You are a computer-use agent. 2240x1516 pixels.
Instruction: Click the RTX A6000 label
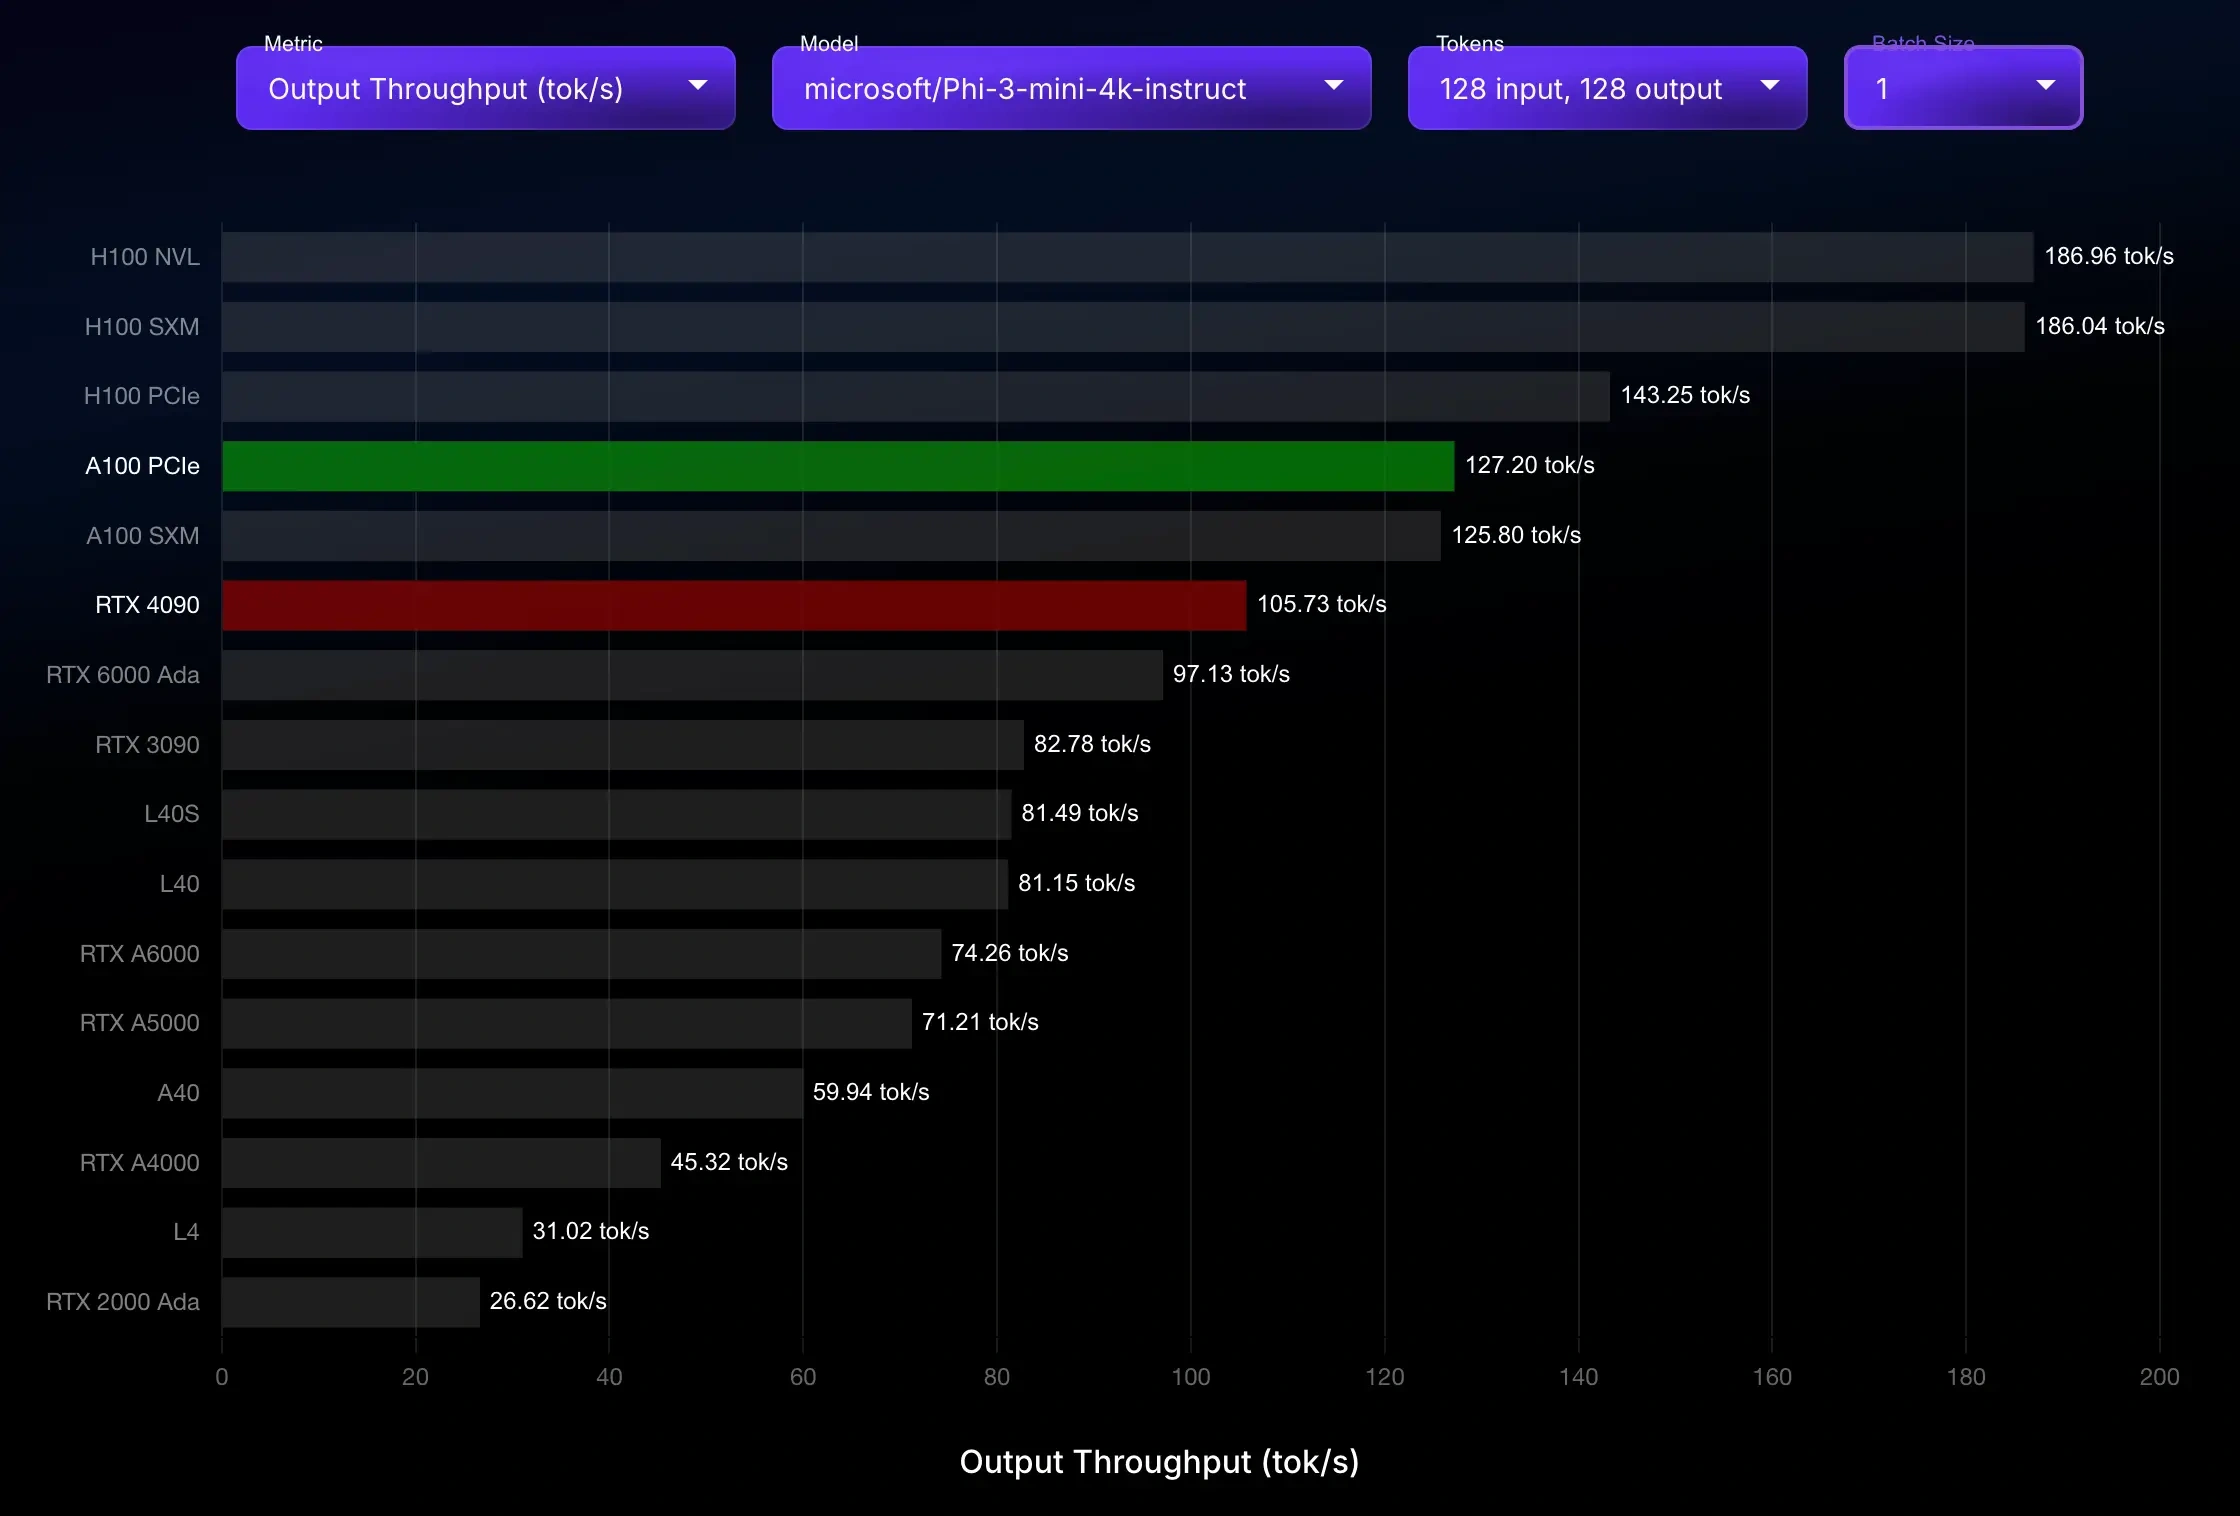pyautogui.click(x=139, y=954)
